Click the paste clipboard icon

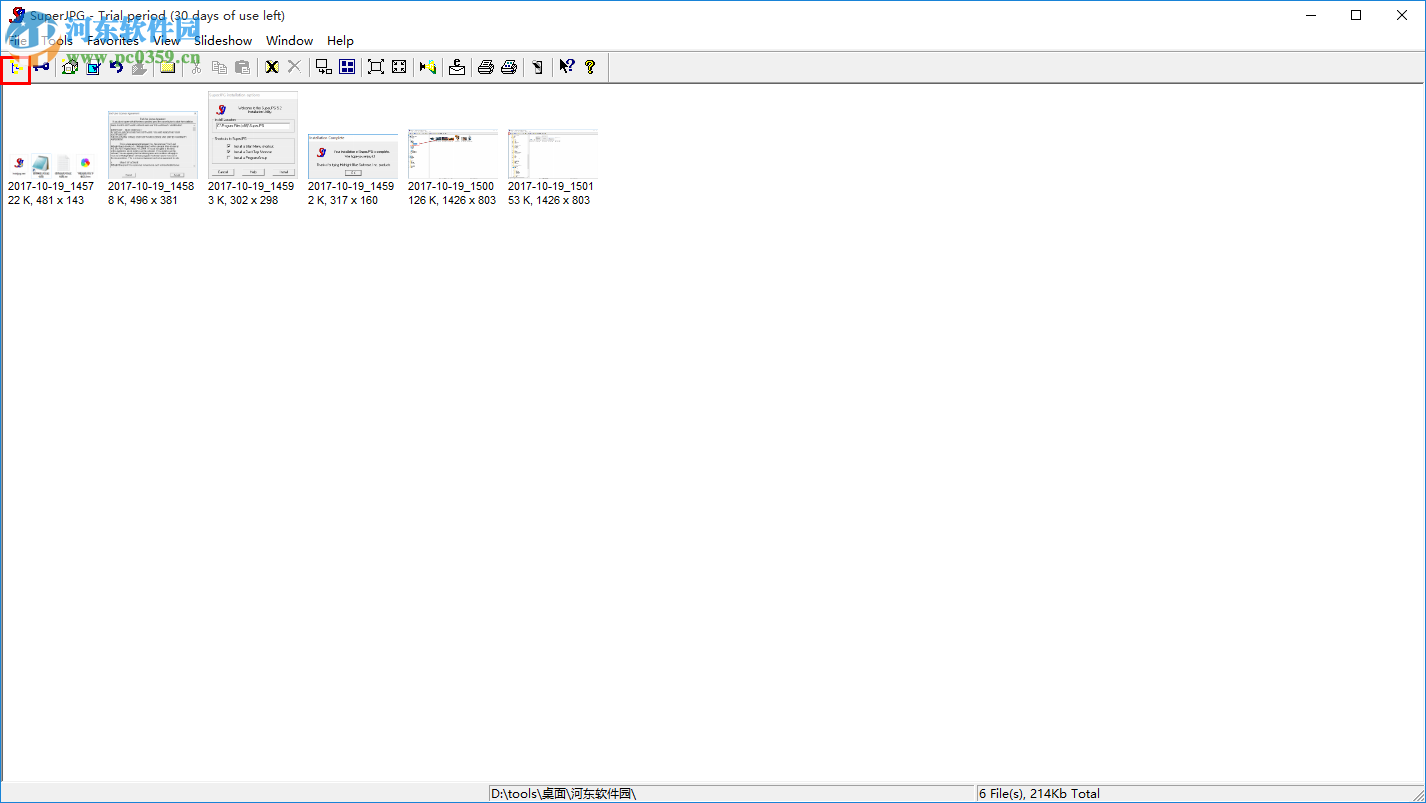242,67
